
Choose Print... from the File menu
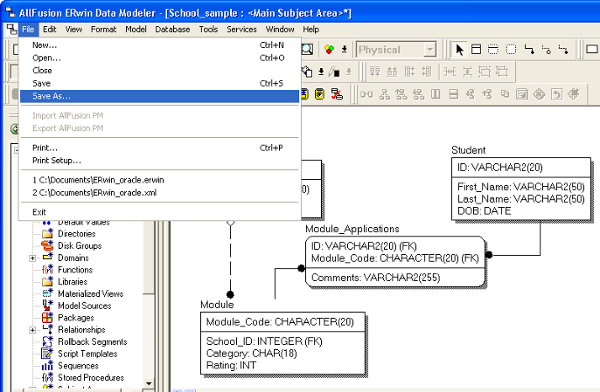click(x=159, y=148)
